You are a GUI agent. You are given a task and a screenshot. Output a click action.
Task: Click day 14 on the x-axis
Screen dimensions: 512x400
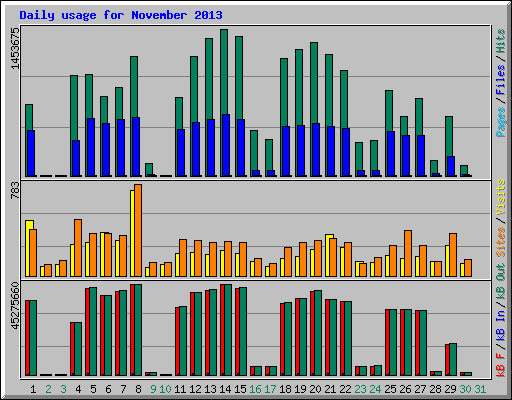pos(225,389)
